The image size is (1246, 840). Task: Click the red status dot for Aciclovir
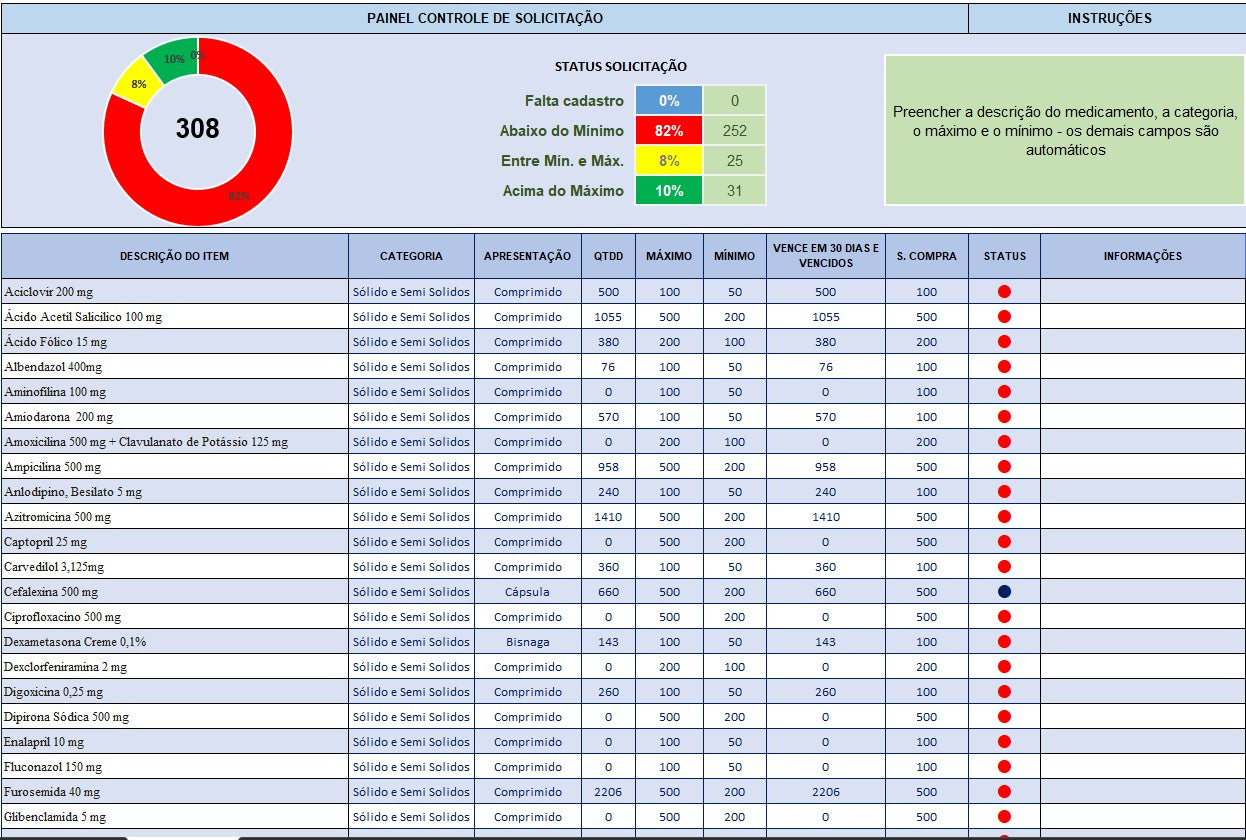(x=1004, y=292)
